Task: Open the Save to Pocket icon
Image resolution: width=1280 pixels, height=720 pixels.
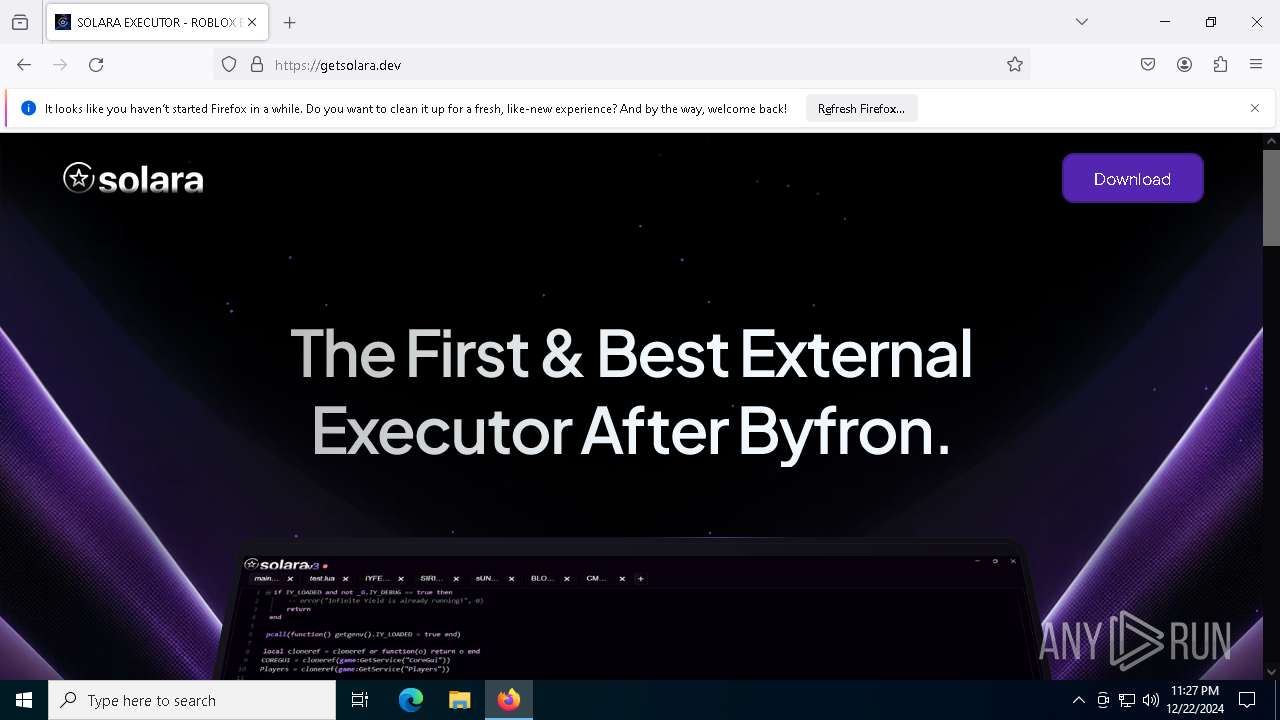Action: [x=1148, y=65]
